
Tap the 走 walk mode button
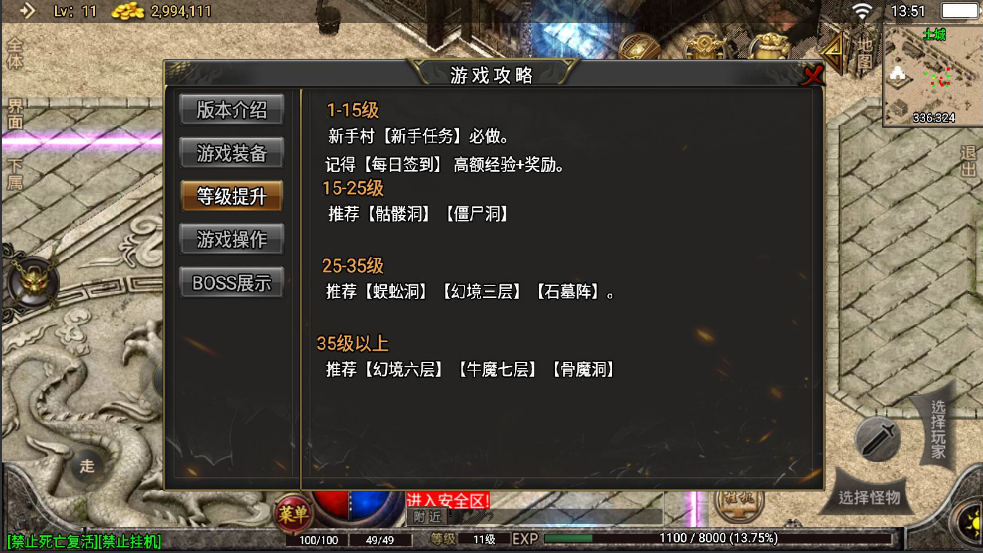click(87, 466)
